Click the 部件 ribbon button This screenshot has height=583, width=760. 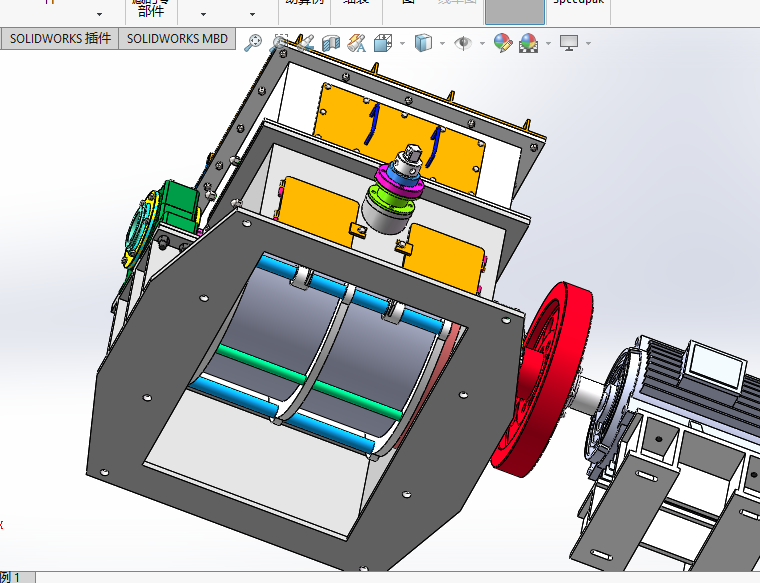pyautogui.click(x=151, y=10)
